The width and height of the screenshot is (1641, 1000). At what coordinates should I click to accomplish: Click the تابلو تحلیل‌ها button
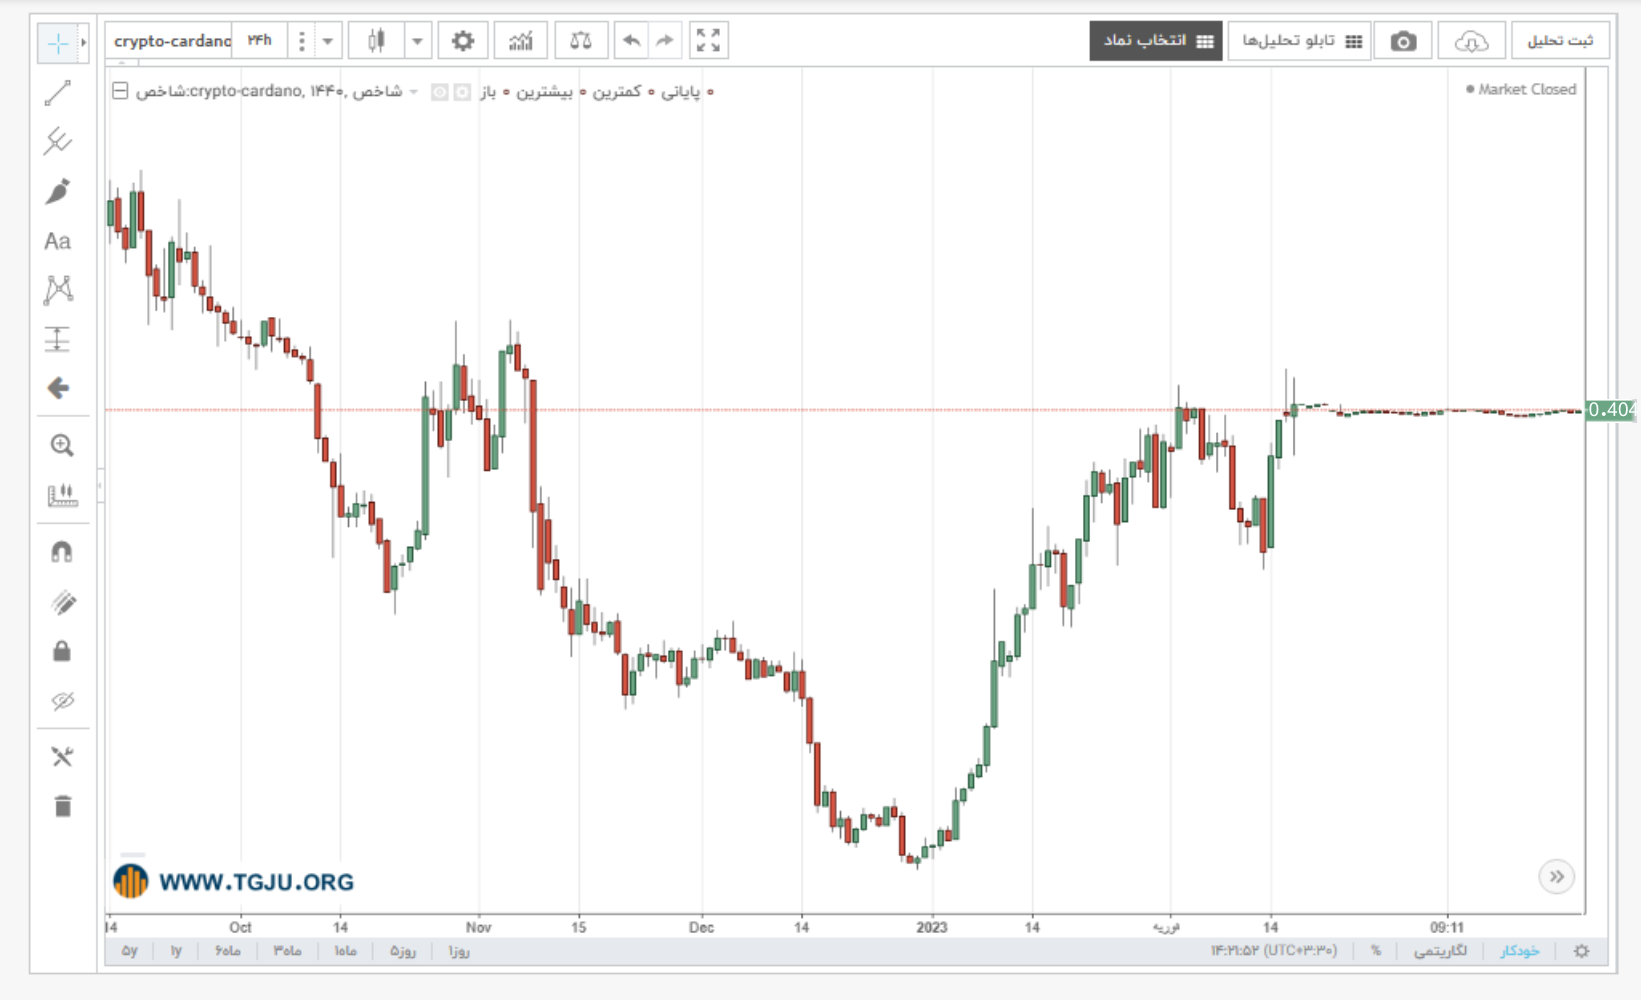[1300, 41]
